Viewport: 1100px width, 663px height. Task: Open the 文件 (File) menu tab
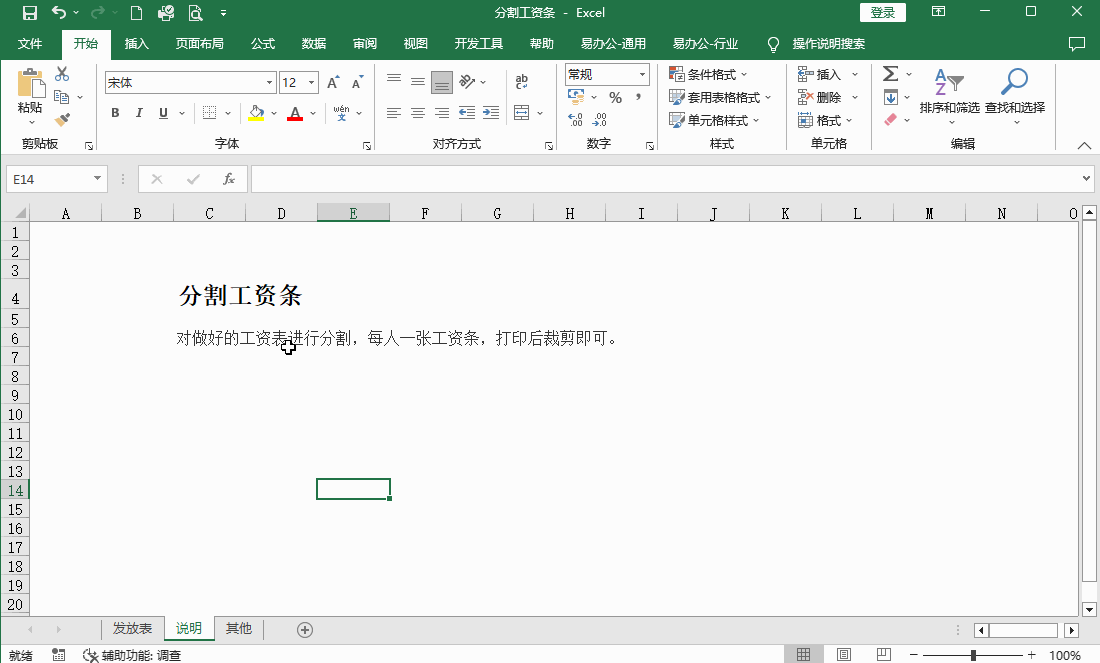click(x=29, y=43)
